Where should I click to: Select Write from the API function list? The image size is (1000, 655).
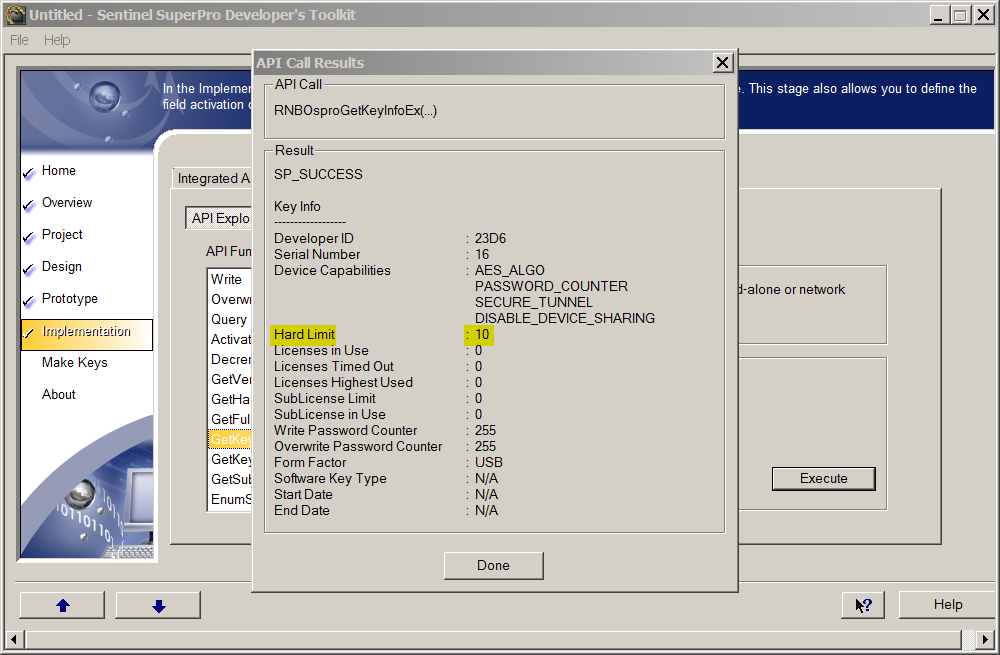tap(227, 279)
